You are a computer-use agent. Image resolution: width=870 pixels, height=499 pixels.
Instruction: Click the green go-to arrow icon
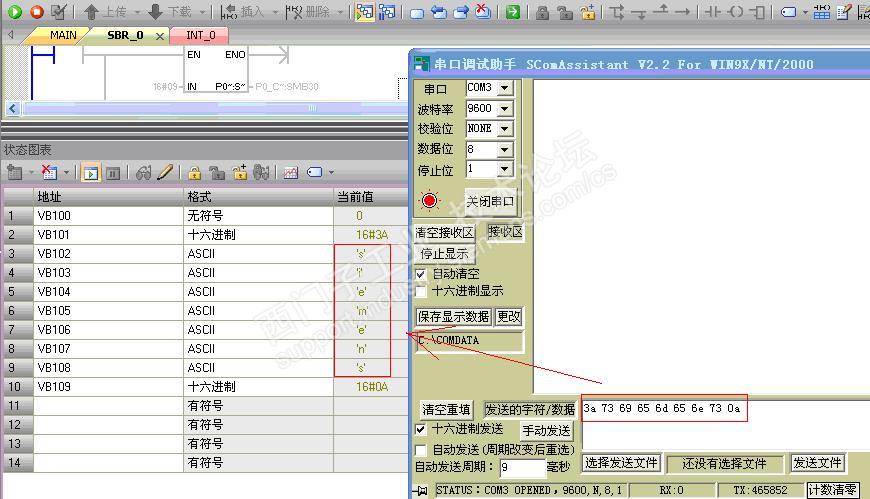pos(513,11)
